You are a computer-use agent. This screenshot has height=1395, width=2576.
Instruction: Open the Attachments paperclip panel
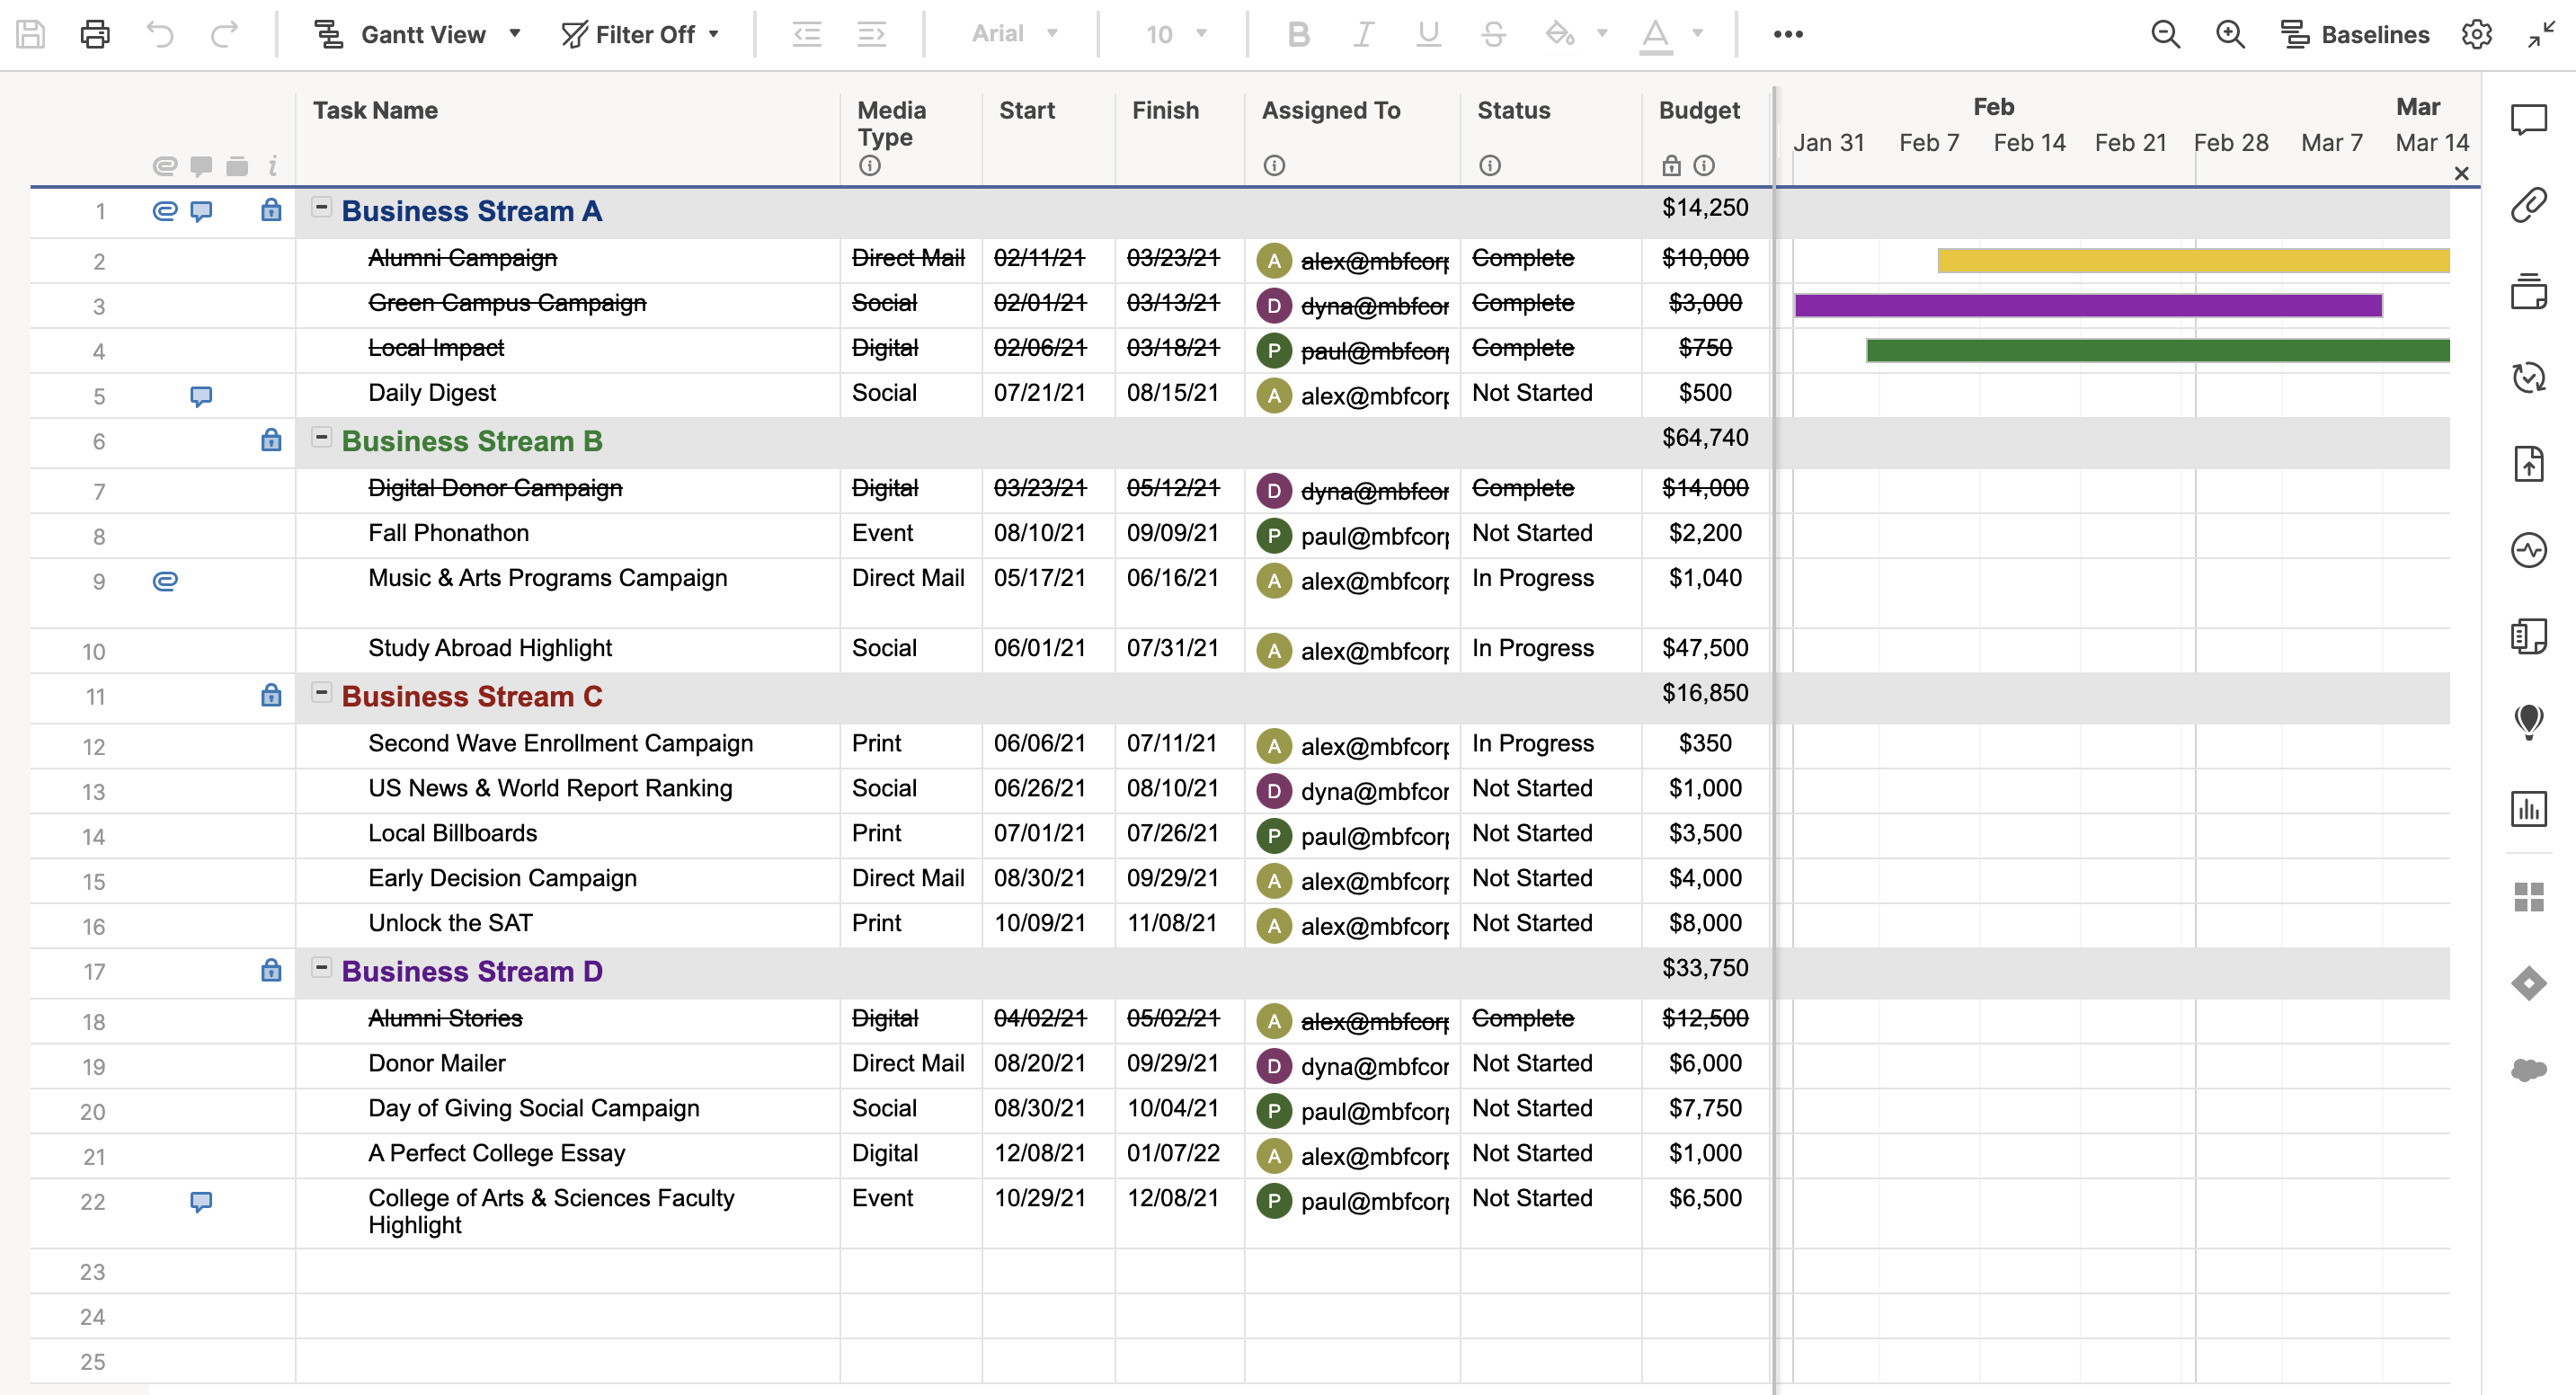(x=2528, y=205)
